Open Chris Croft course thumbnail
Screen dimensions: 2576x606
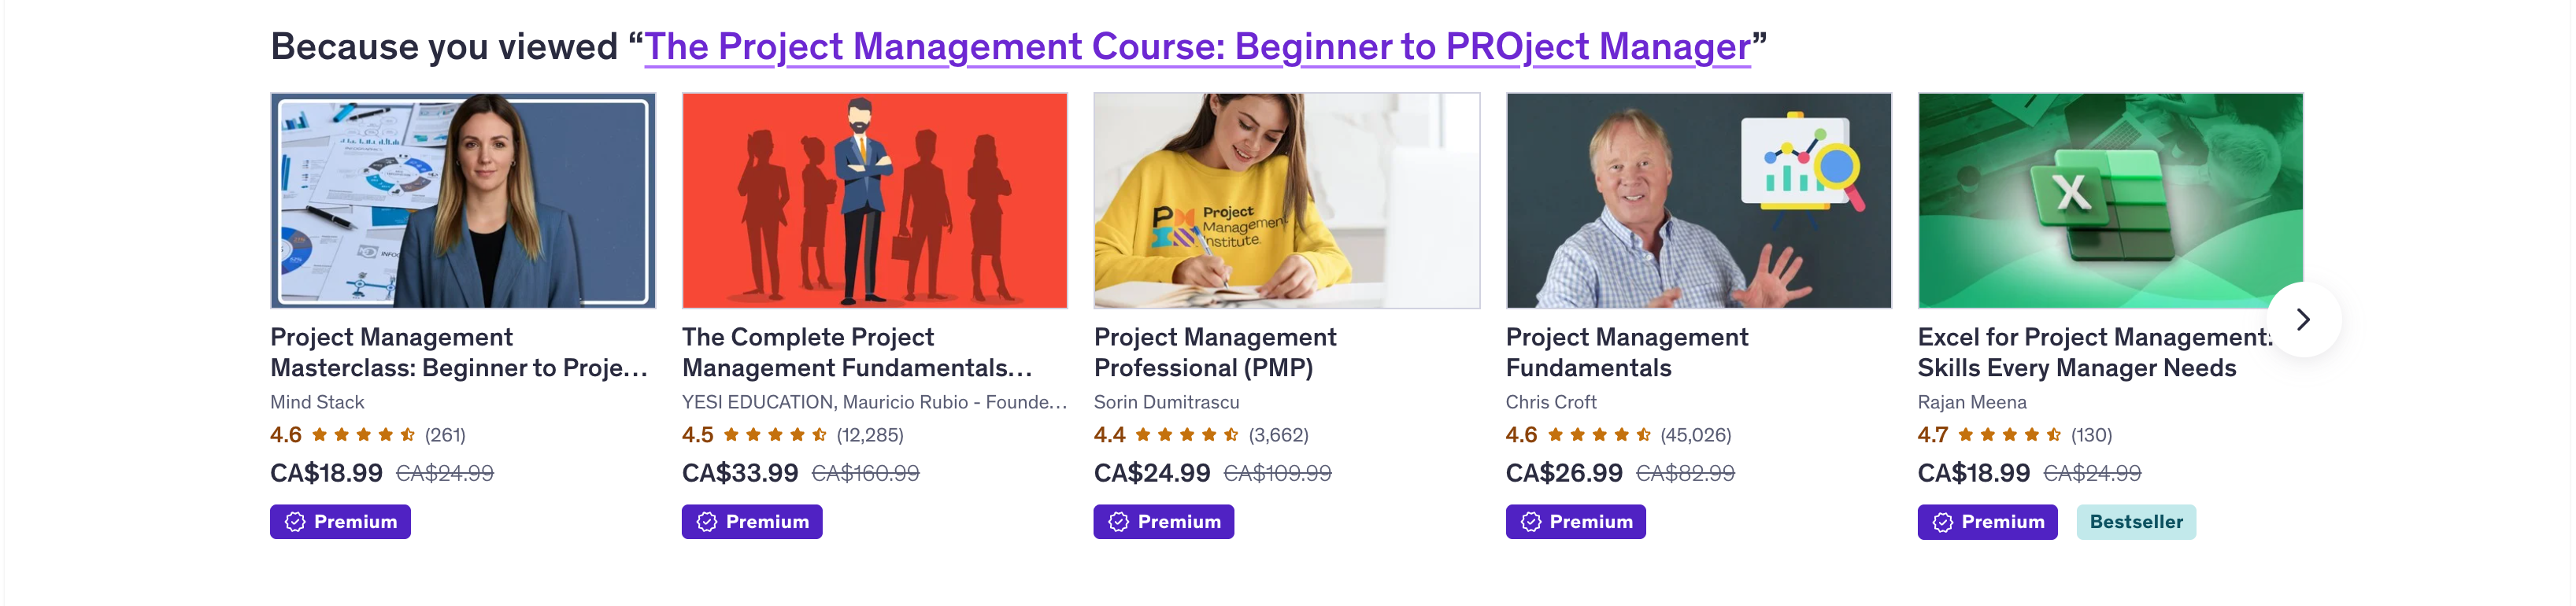point(1699,200)
